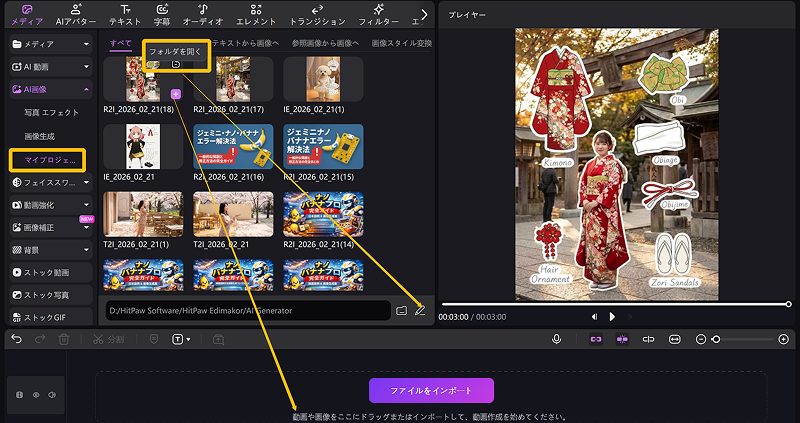Click the pencil edit icon beside path field
Viewport: 800px width, 423px height.
pos(420,310)
